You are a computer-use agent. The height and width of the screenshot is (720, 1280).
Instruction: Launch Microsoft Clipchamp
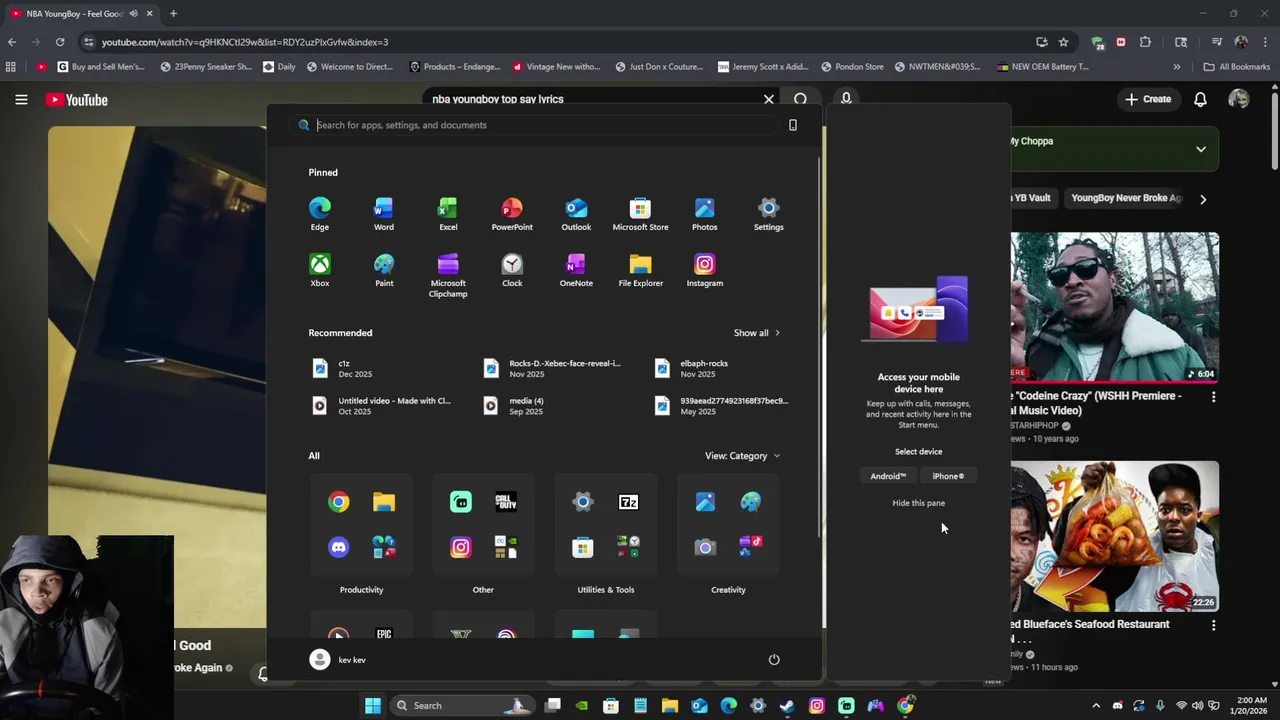tap(448, 275)
